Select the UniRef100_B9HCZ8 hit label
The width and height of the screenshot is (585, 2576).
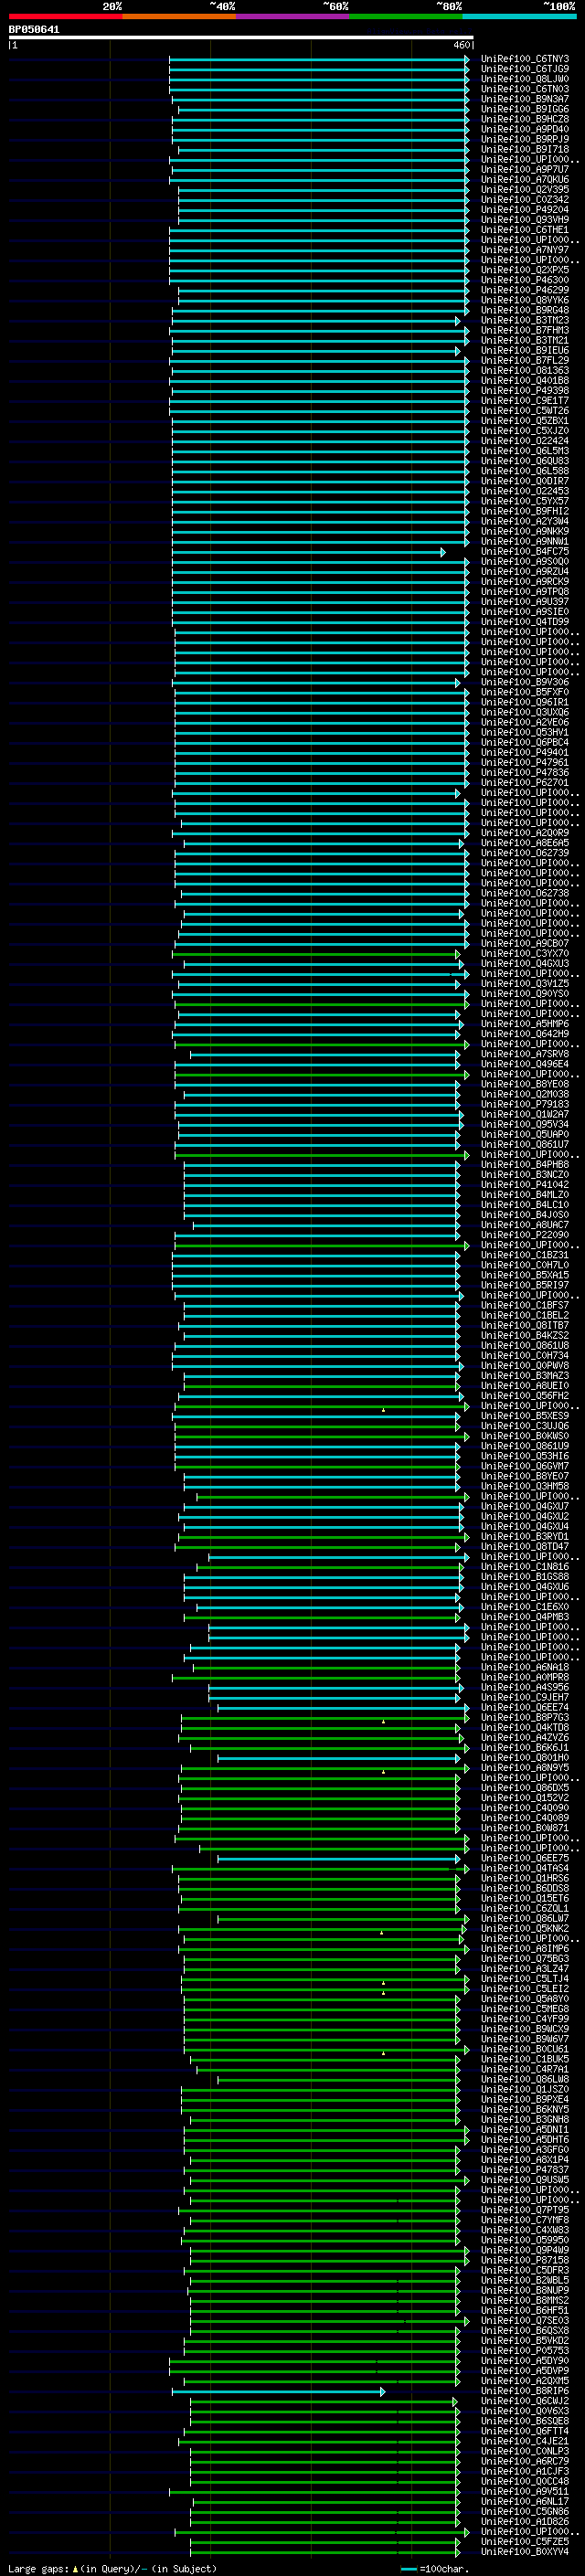click(525, 120)
